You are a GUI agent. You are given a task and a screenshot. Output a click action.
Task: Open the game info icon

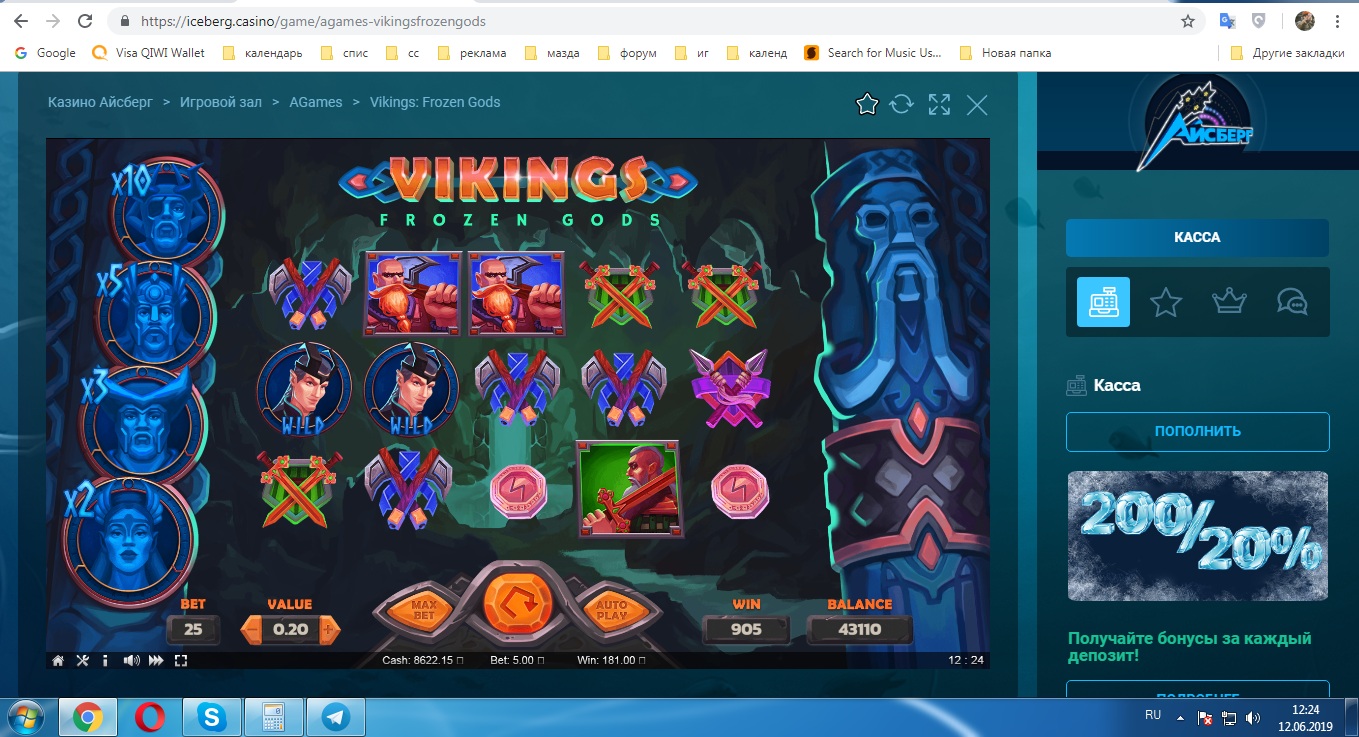tap(105, 660)
